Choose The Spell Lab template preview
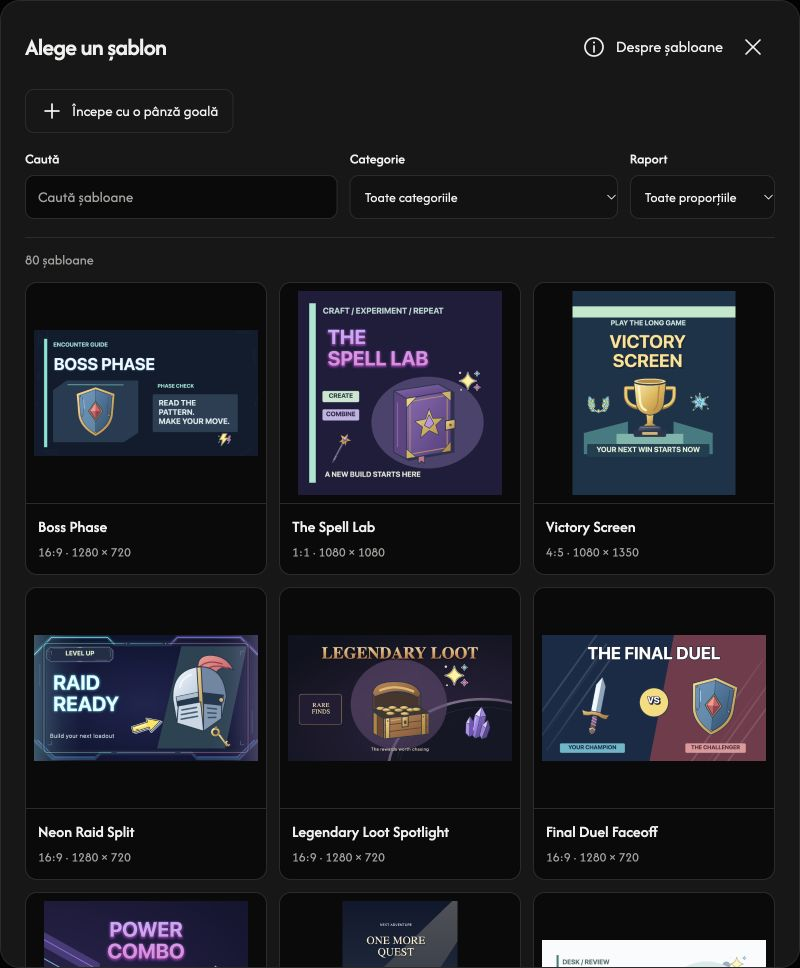 [x=399, y=393]
